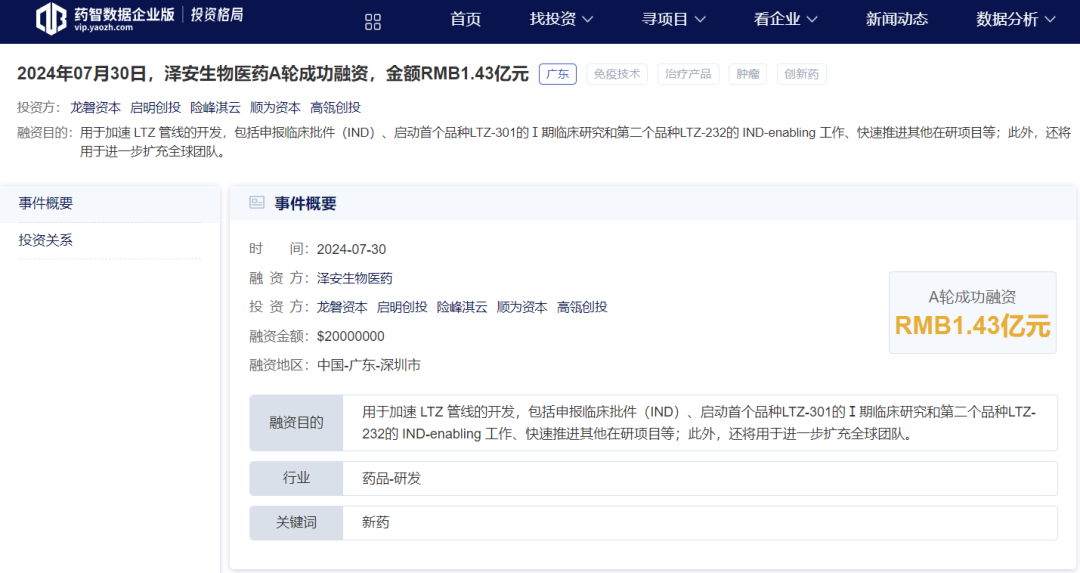This screenshot has width=1080, height=573.
Task: Click 高瓴创投 in the event summary panel
Action: point(582,307)
